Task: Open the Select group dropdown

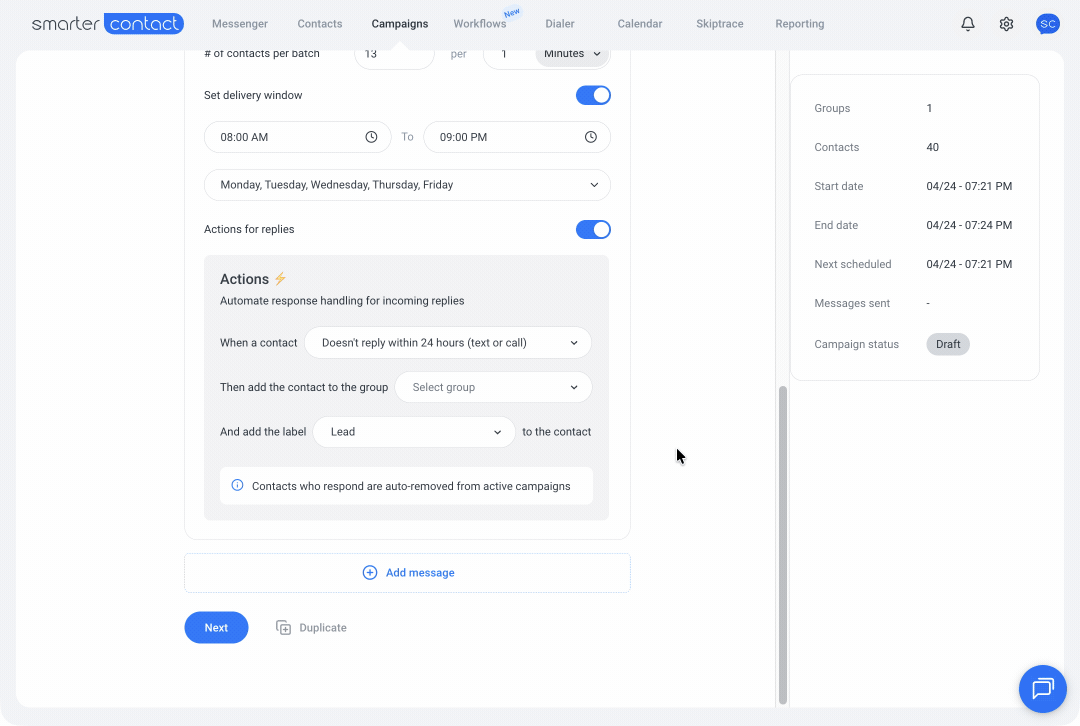Action: point(493,387)
